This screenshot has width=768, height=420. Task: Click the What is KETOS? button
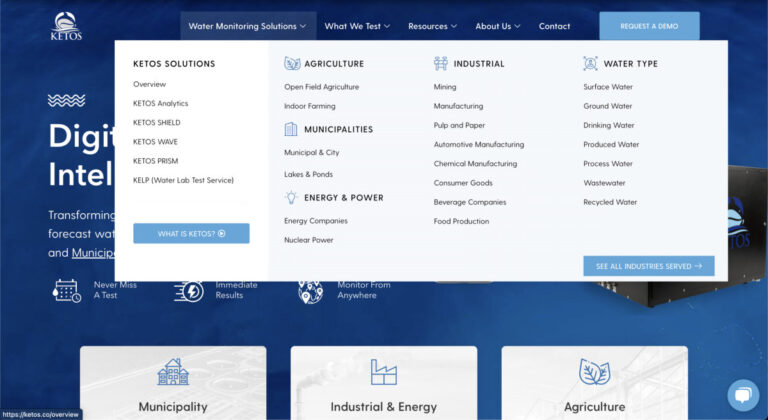(x=191, y=234)
